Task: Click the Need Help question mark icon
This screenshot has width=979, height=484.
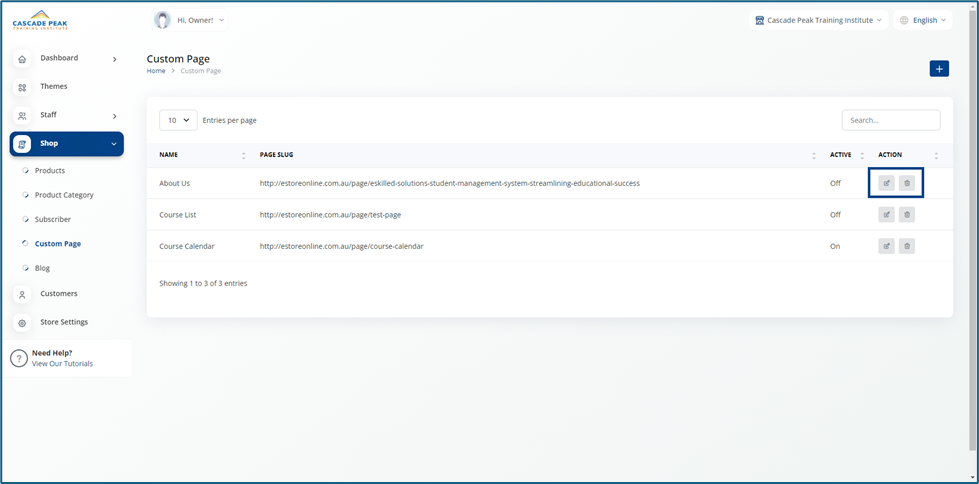Action: point(19,358)
